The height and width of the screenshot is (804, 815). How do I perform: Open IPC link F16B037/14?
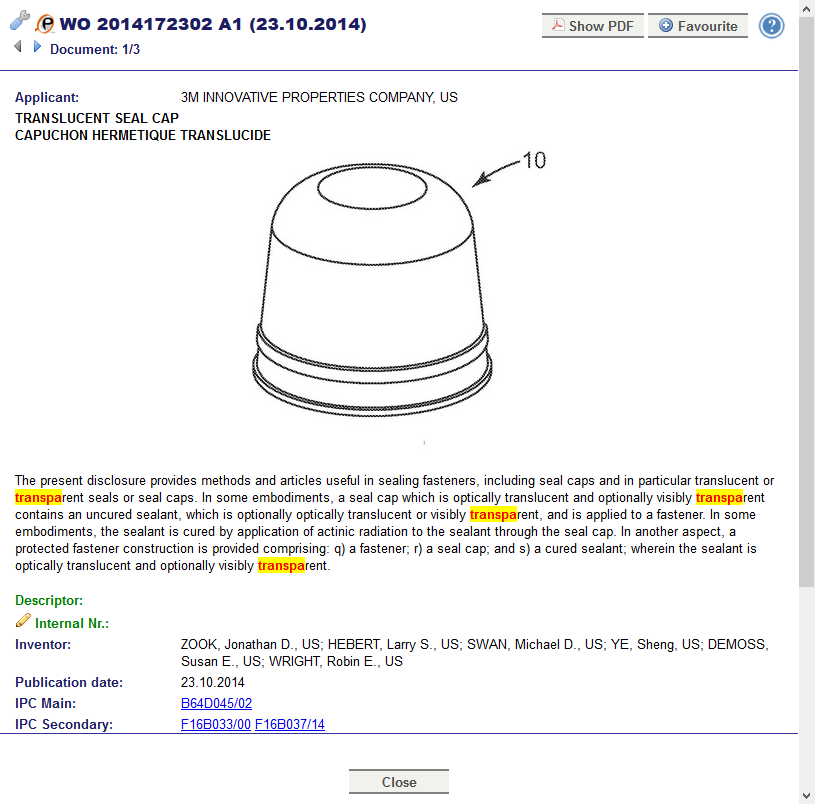pos(290,724)
